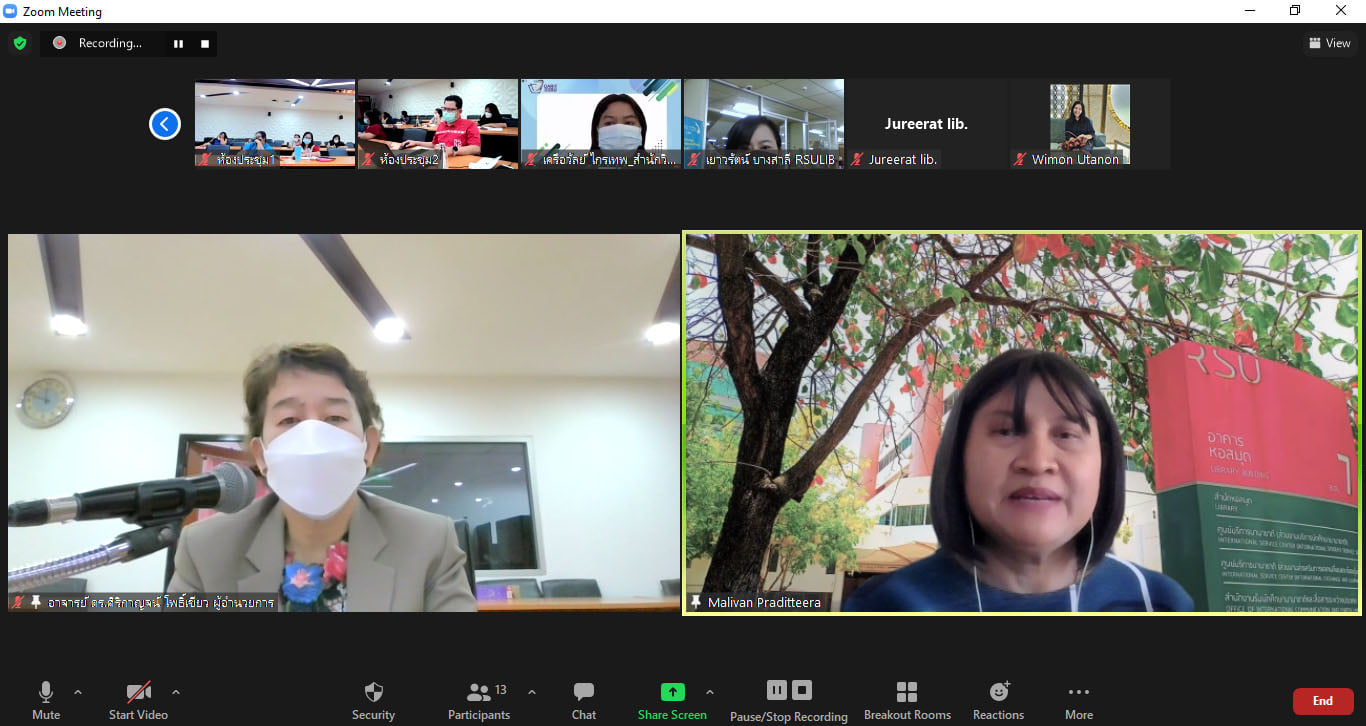
Task: Click the Malivan Praditteera name label
Action: coord(764,603)
